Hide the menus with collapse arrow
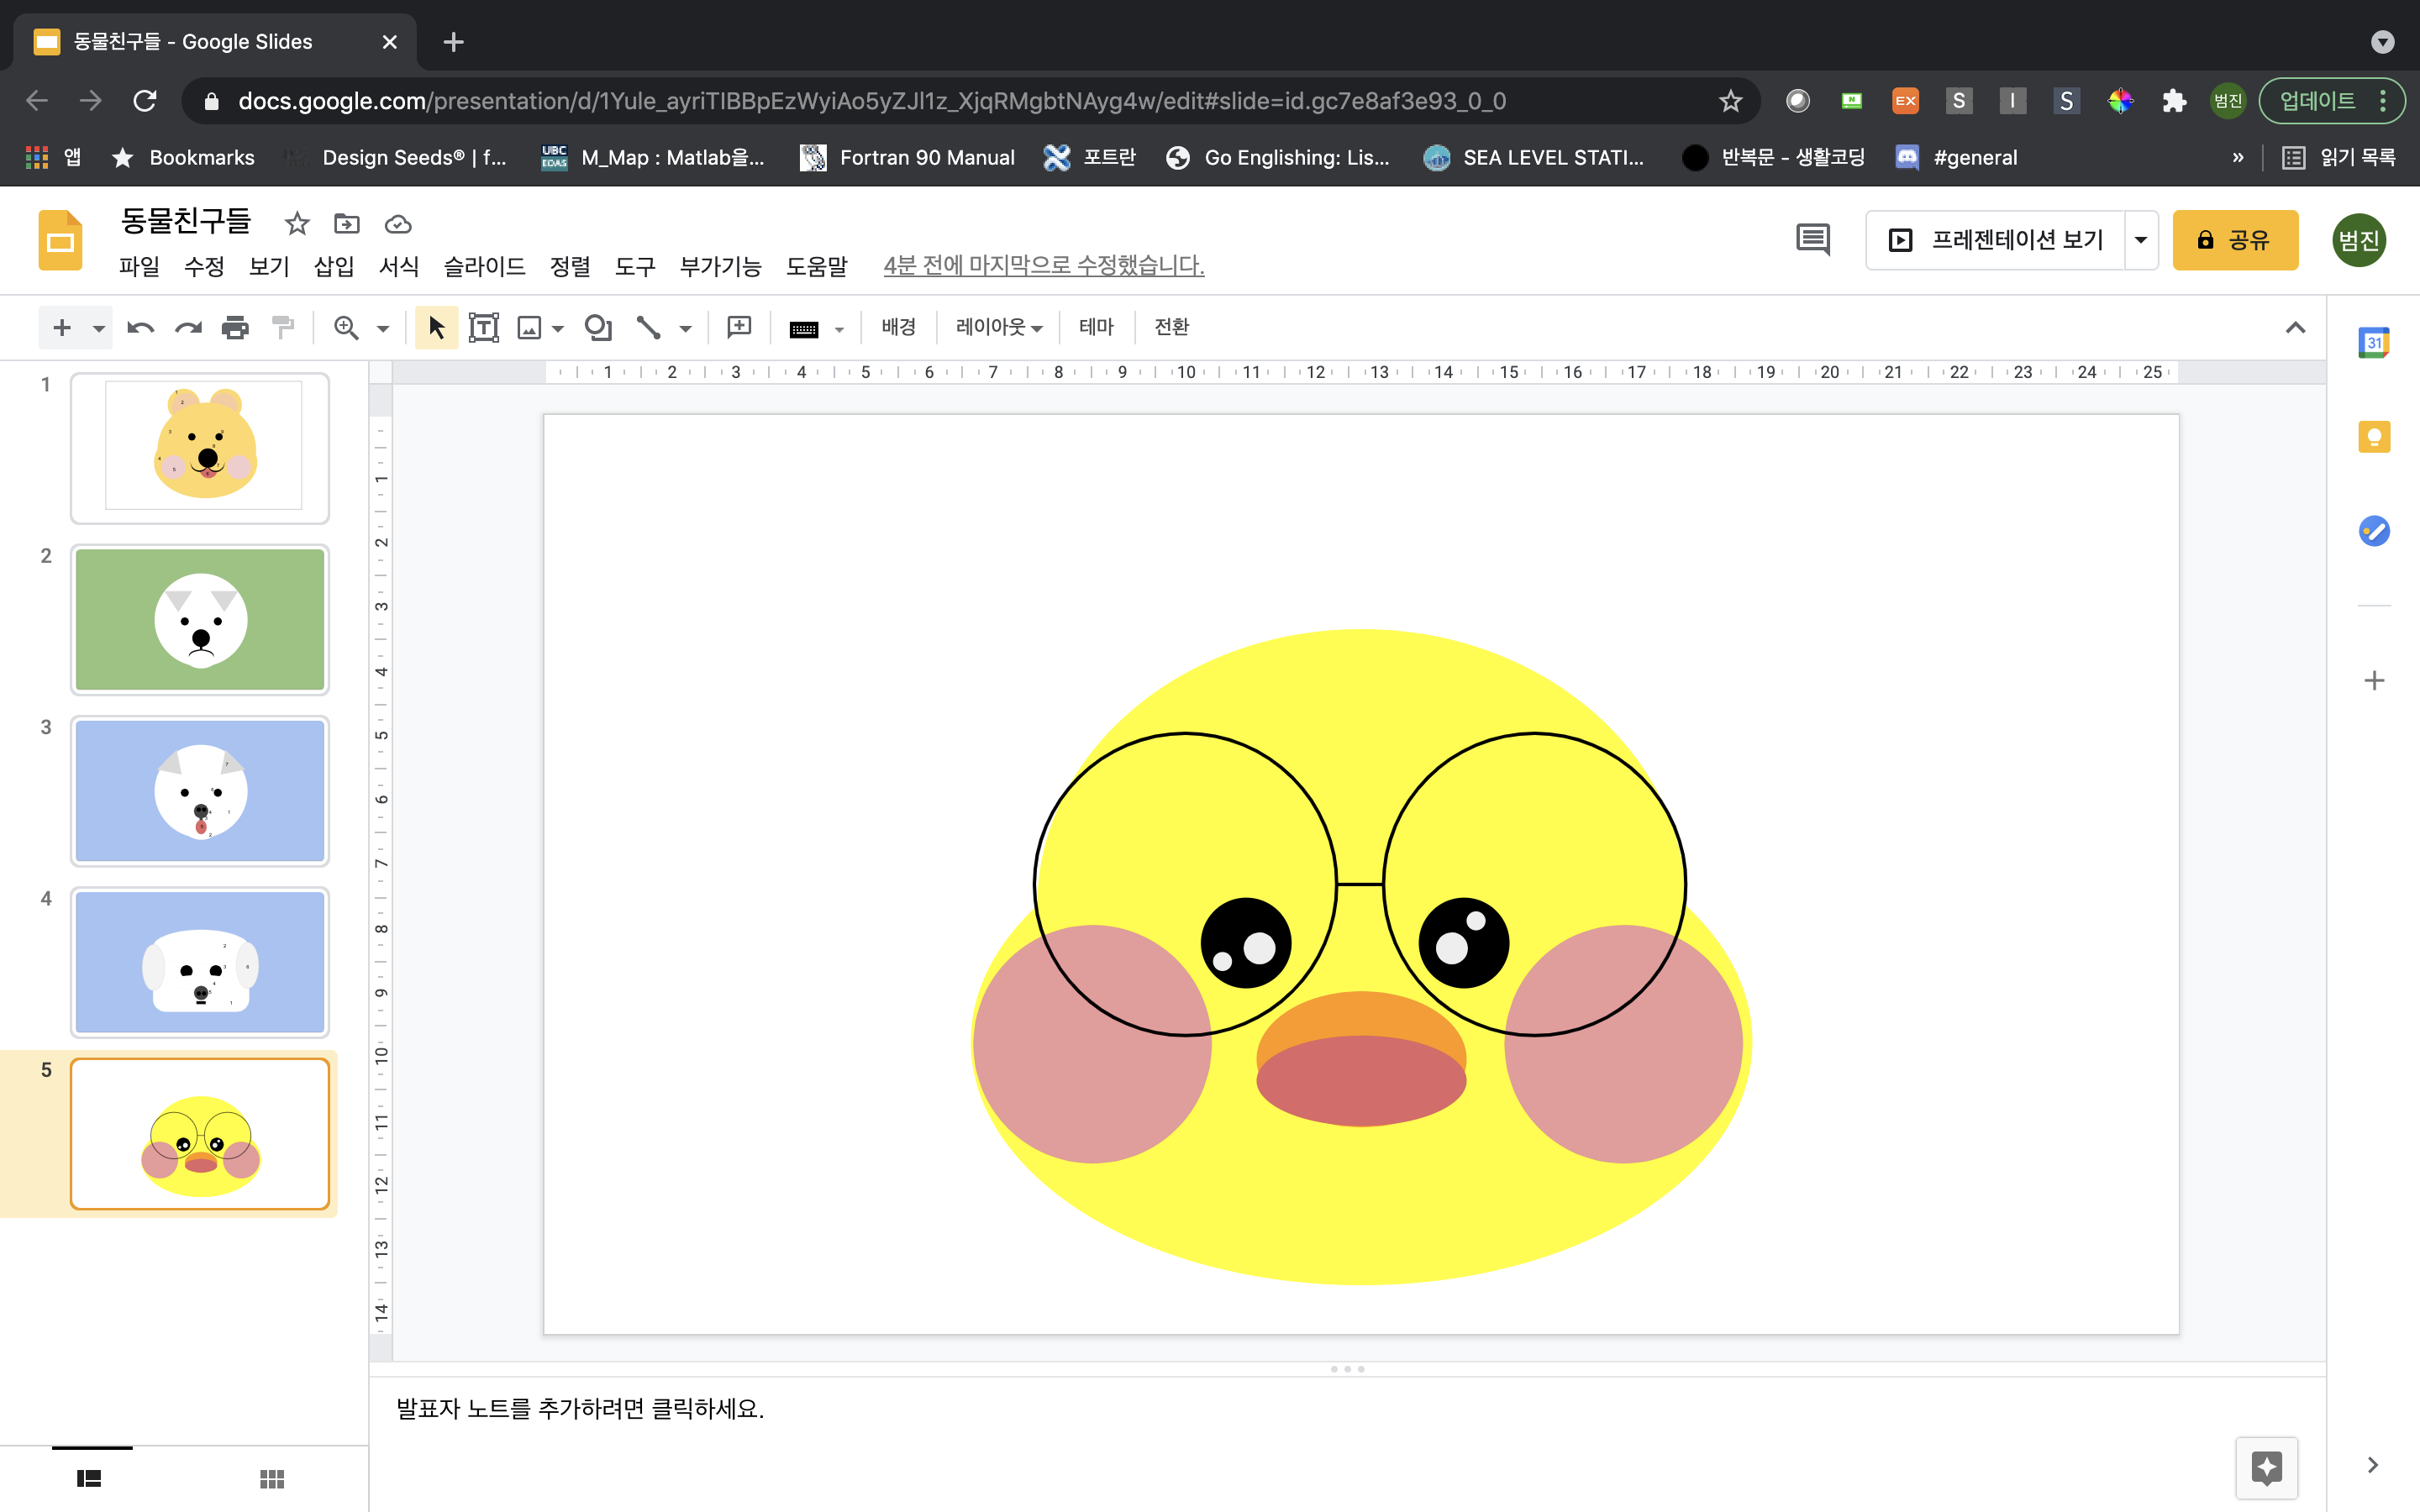Image resolution: width=2420 pixels, height=1512 pixels. point(2295,327)
